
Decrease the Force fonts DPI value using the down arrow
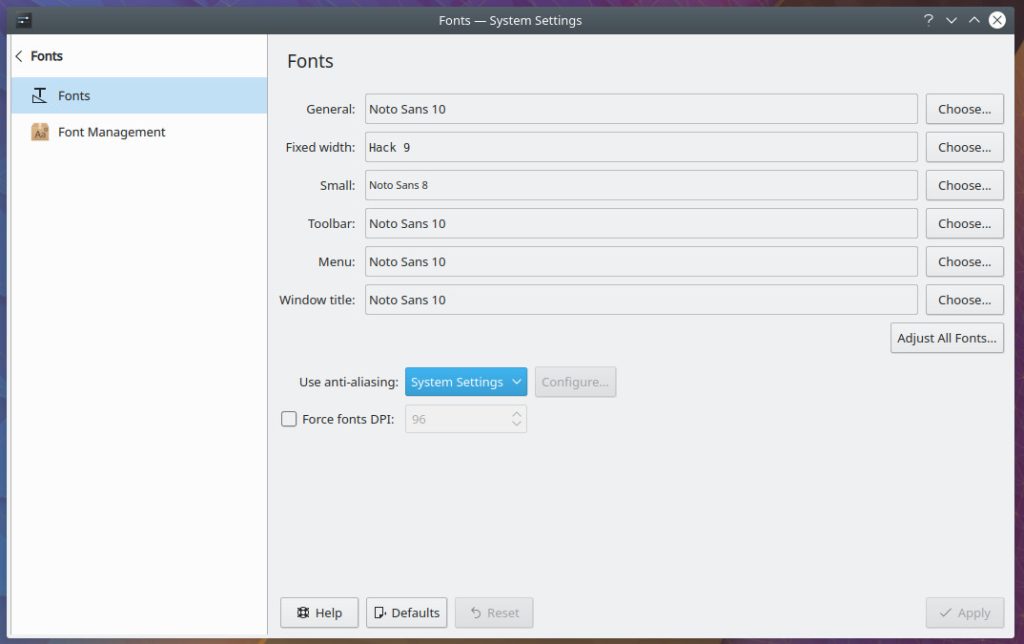pos(516,425)
